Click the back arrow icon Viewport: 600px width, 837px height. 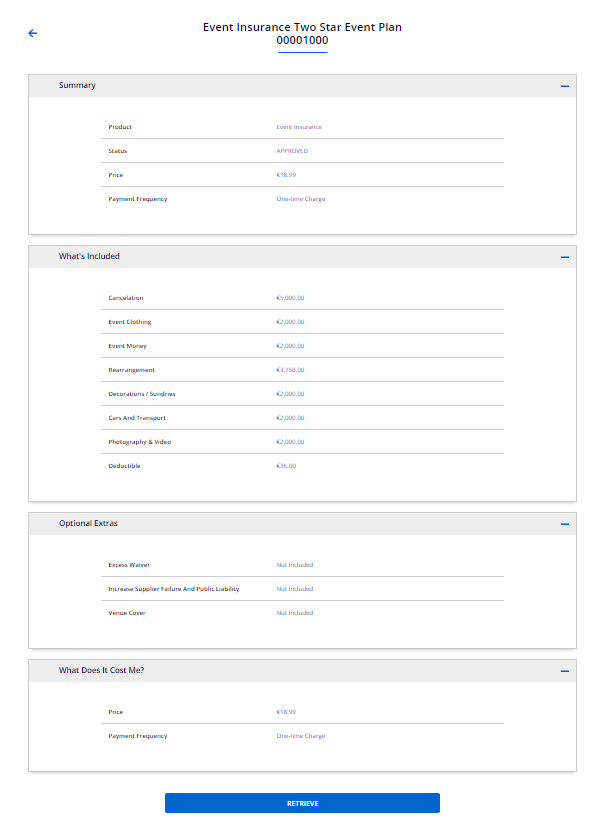coord(32,33)
